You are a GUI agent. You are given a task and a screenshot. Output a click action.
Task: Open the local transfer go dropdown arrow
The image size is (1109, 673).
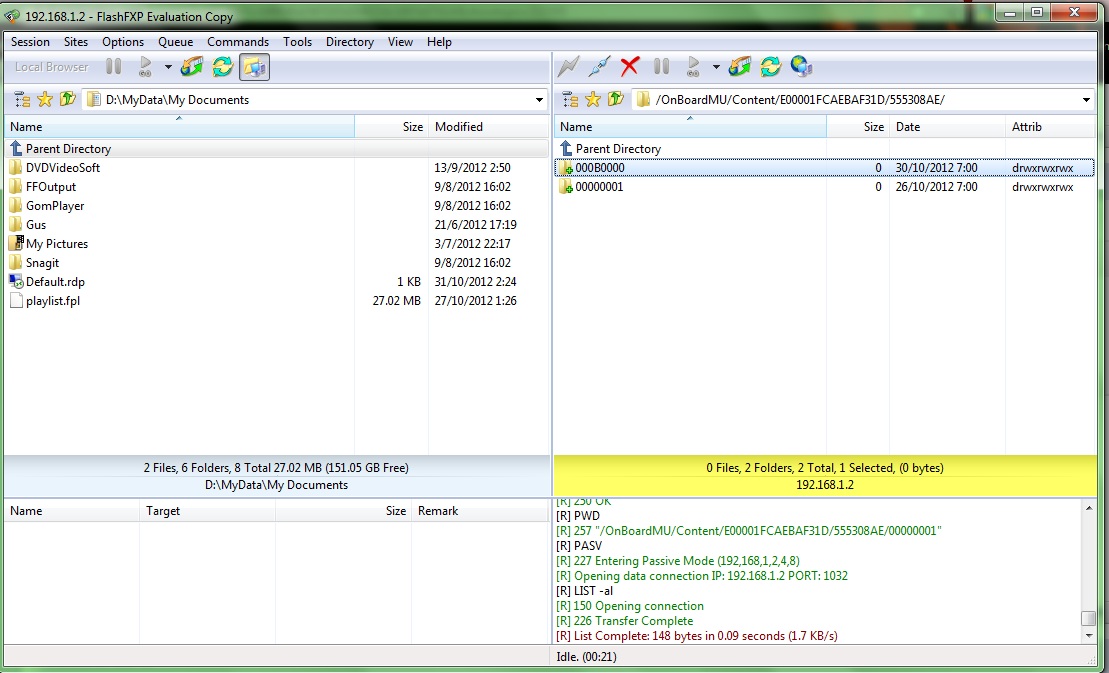[168, 67]
